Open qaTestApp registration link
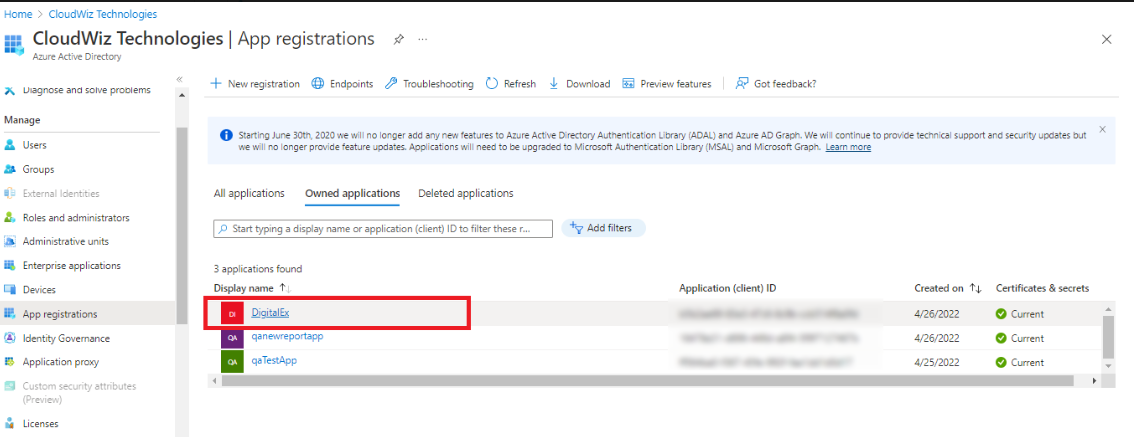Screen dimensions: 1134x437 (273, 360)
